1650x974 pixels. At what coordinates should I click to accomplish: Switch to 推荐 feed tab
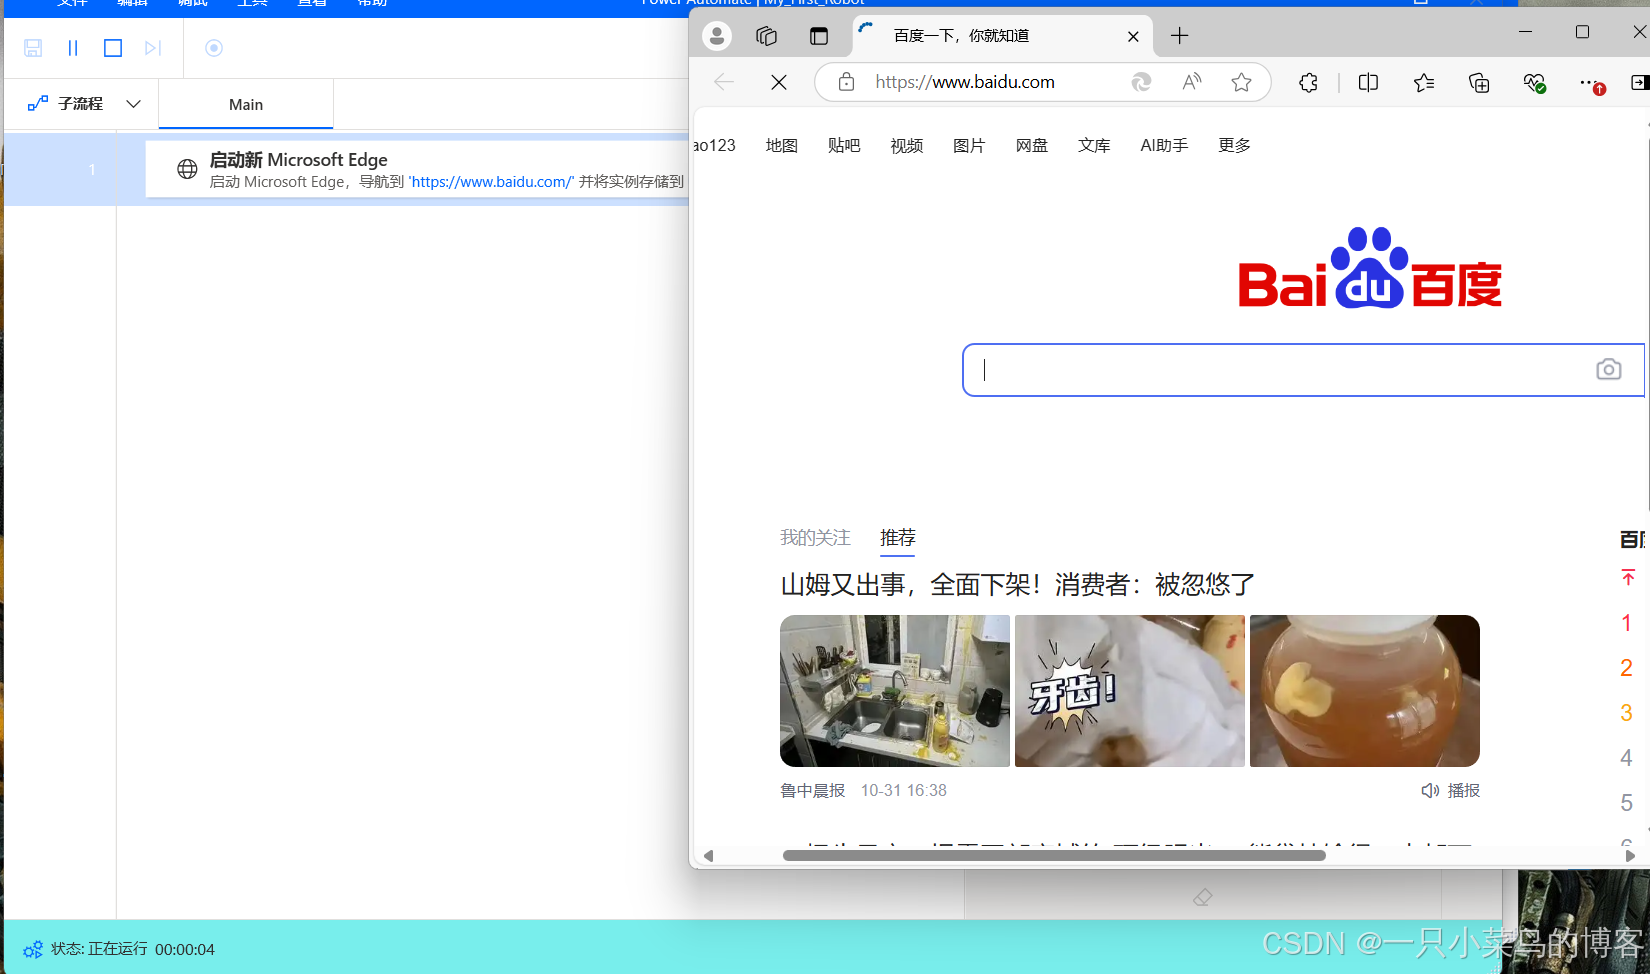click(898, 538)
